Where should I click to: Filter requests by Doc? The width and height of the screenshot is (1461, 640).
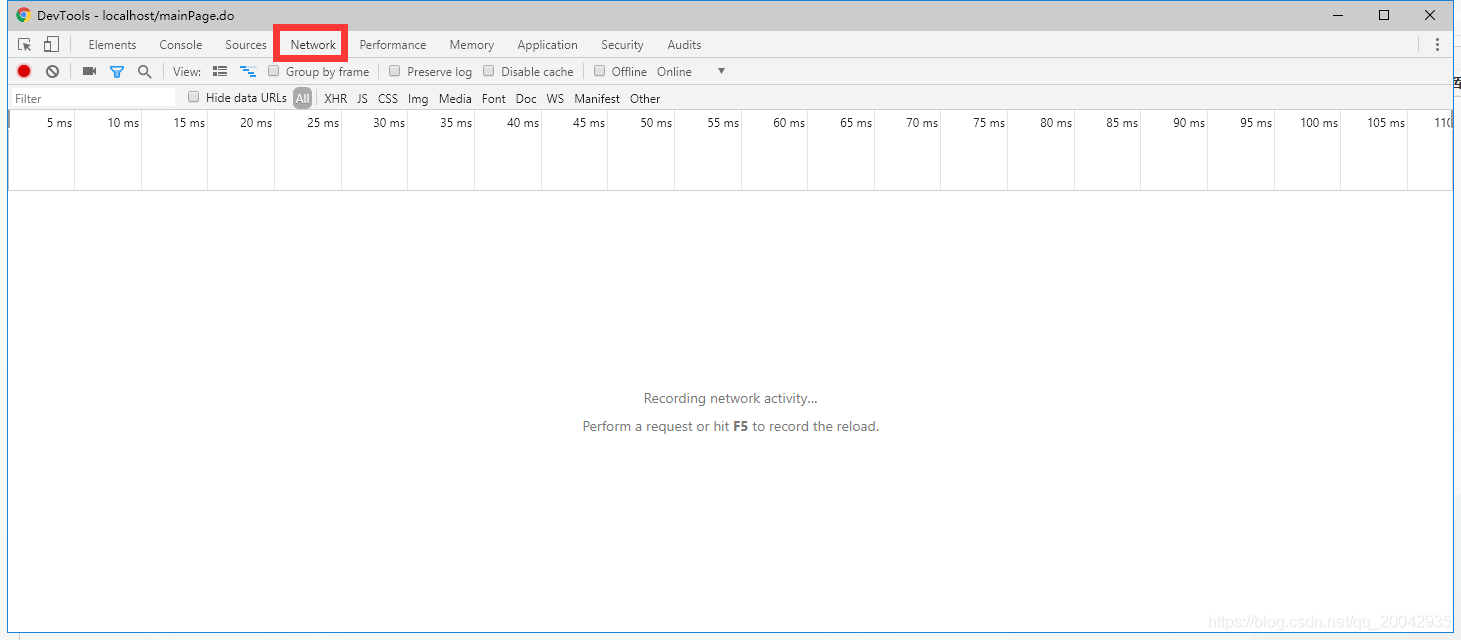click(x=526, y=98)
